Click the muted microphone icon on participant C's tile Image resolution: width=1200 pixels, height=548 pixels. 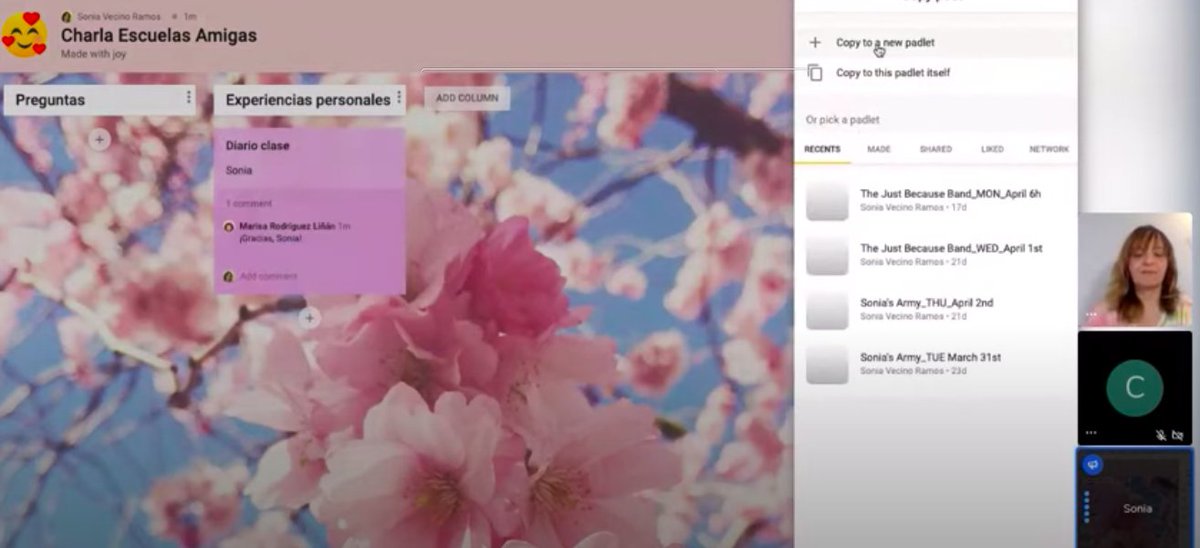pos(1161,435)
